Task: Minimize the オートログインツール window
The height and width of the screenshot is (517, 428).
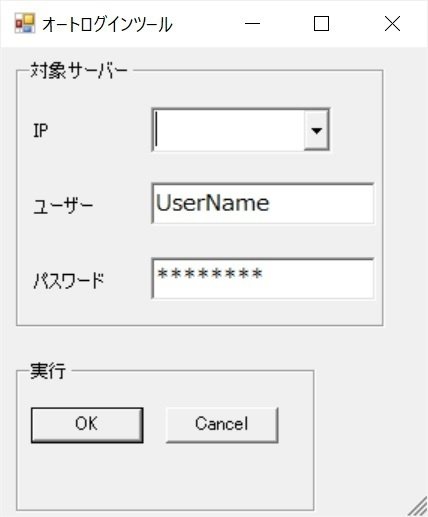Action: [252, 24]
